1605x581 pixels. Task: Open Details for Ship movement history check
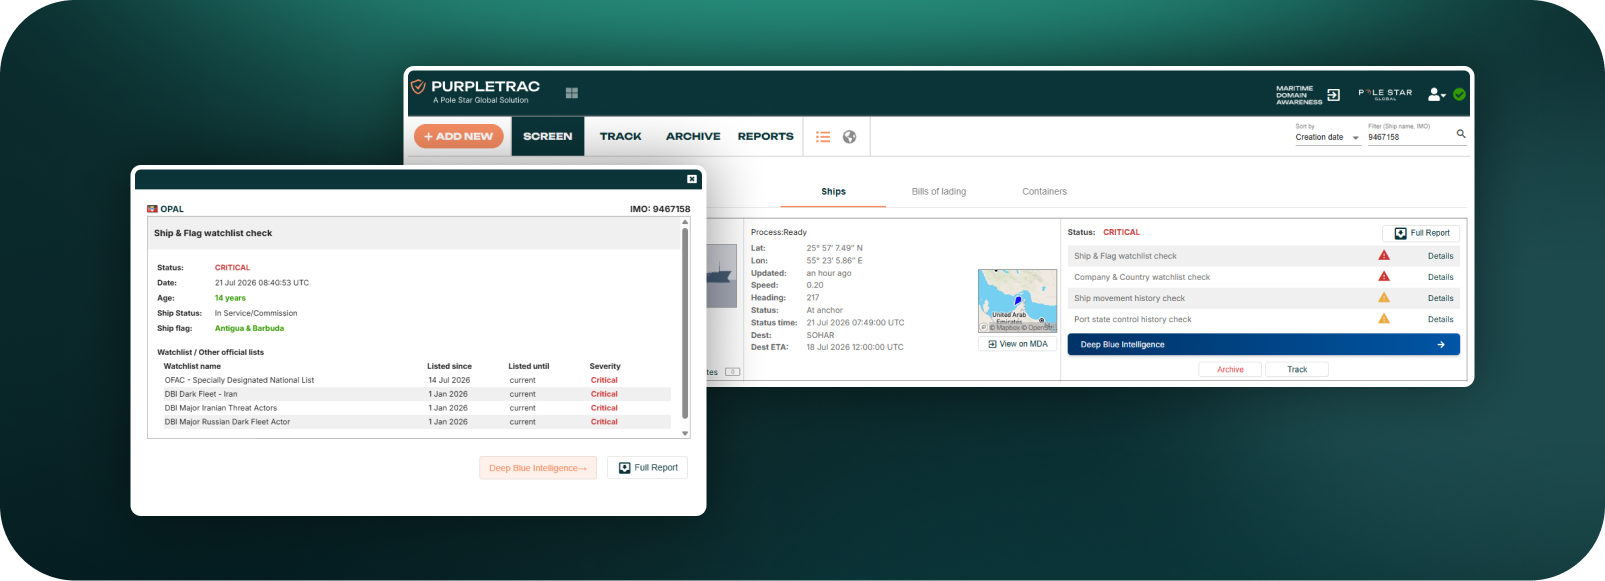coord(1441,298)
